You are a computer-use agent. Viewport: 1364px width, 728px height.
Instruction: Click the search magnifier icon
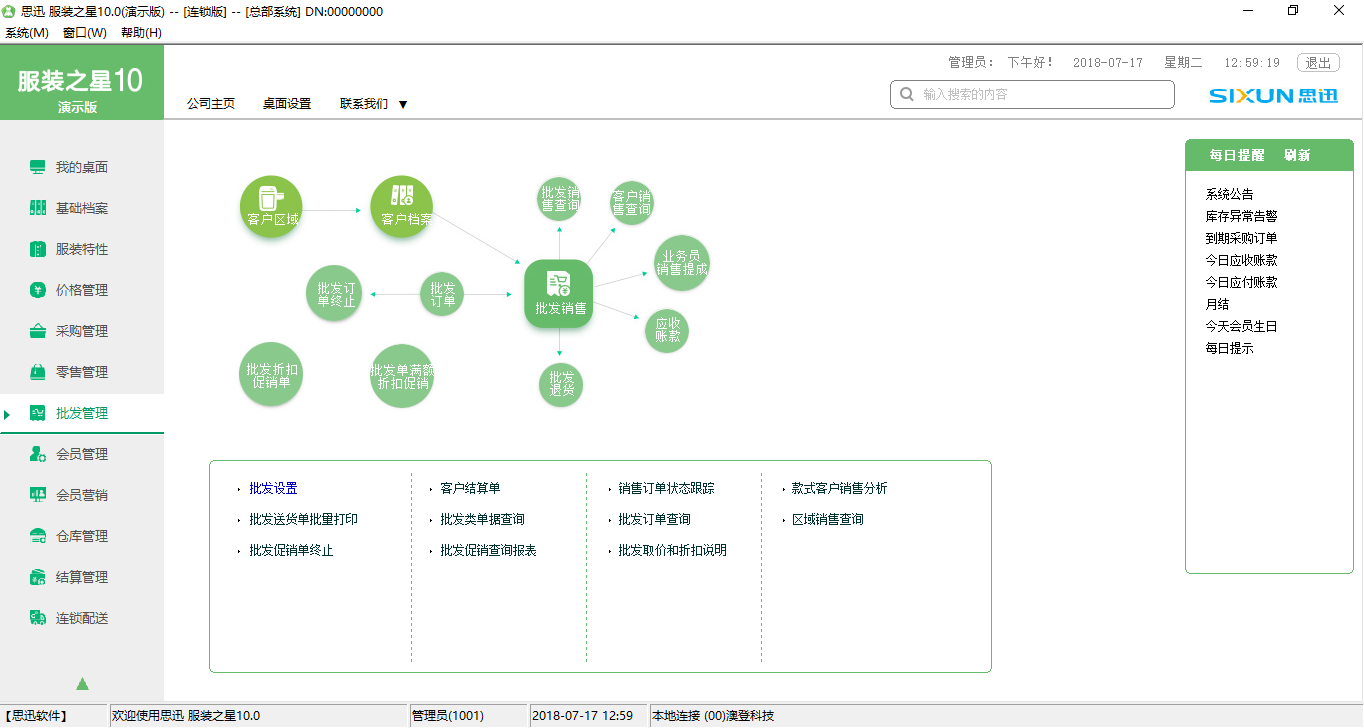907,94
